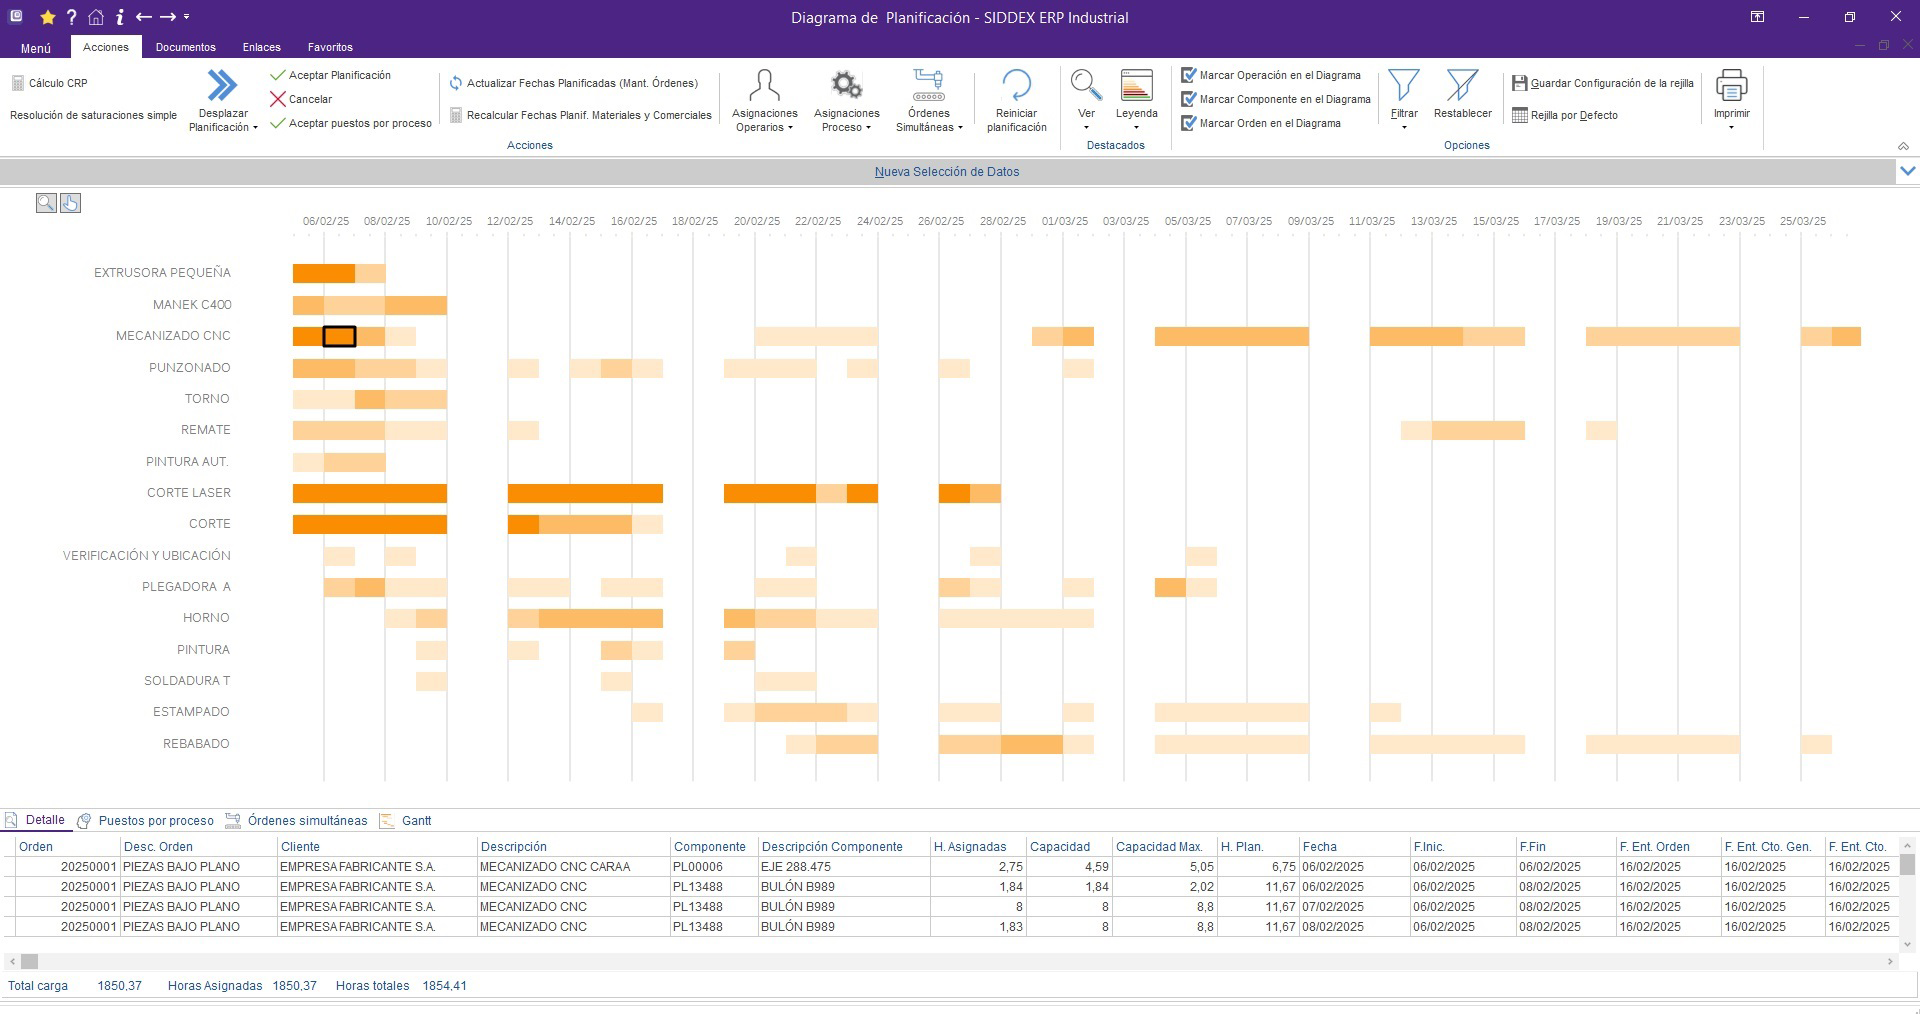Click the Restablecer filter icon
The image size is (1920, 1014).
click(x=1462, y=86)
